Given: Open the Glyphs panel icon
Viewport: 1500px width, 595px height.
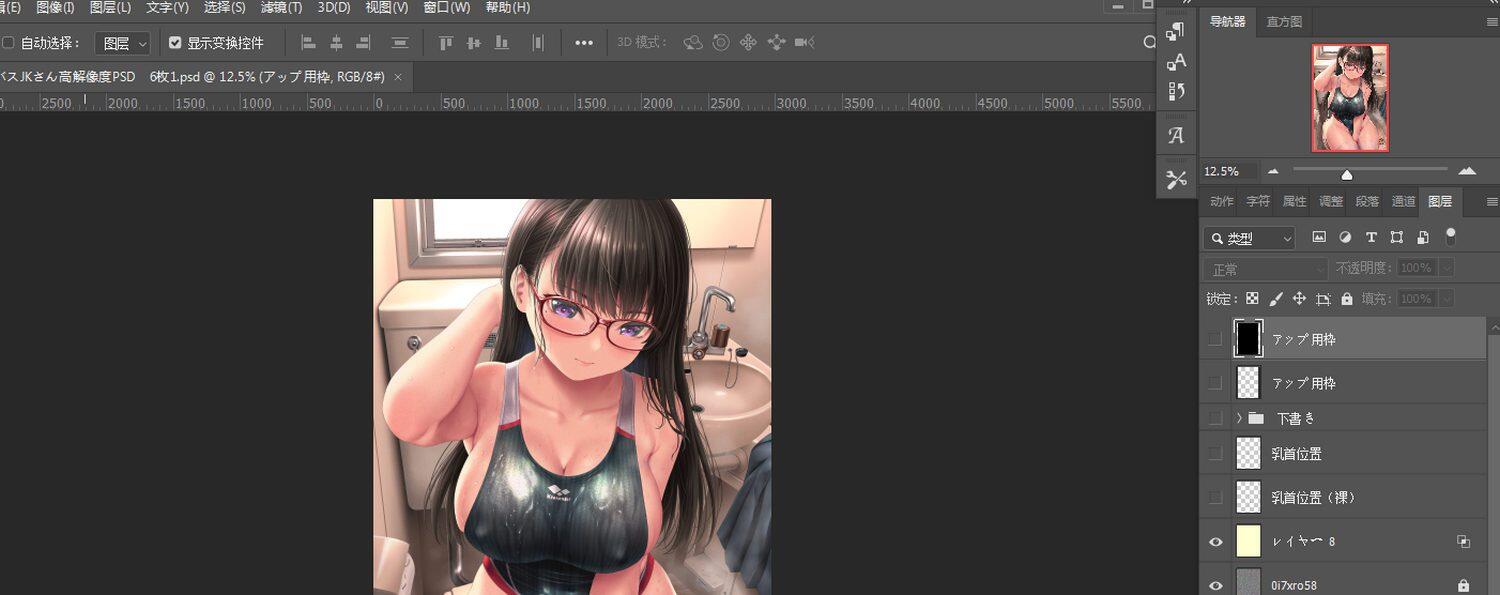Looking at the screenshot, I should (1176, 135).
